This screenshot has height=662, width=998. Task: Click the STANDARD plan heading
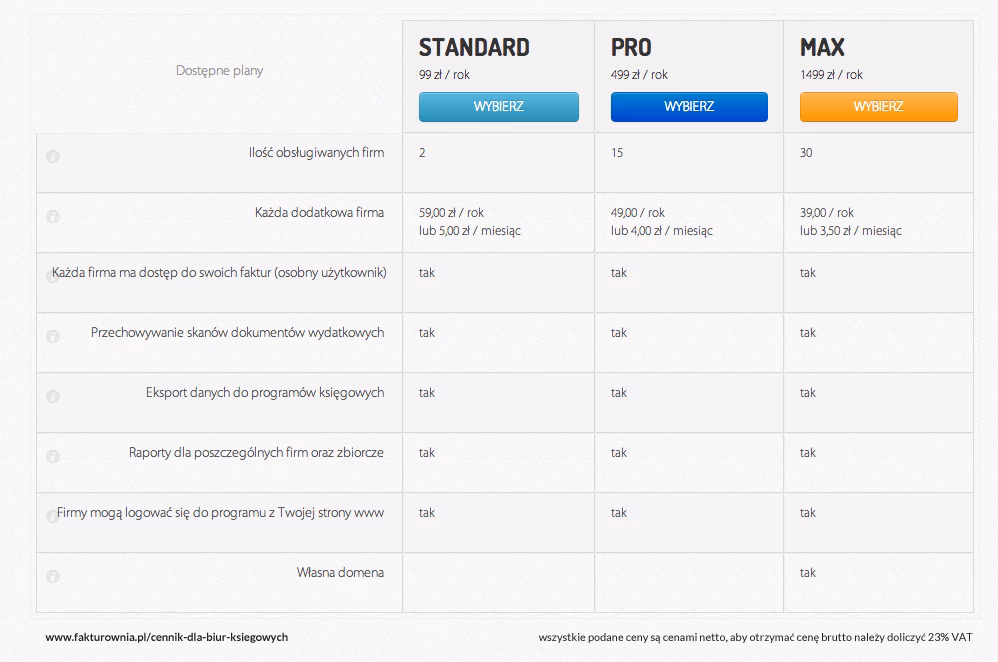point(474,47)
